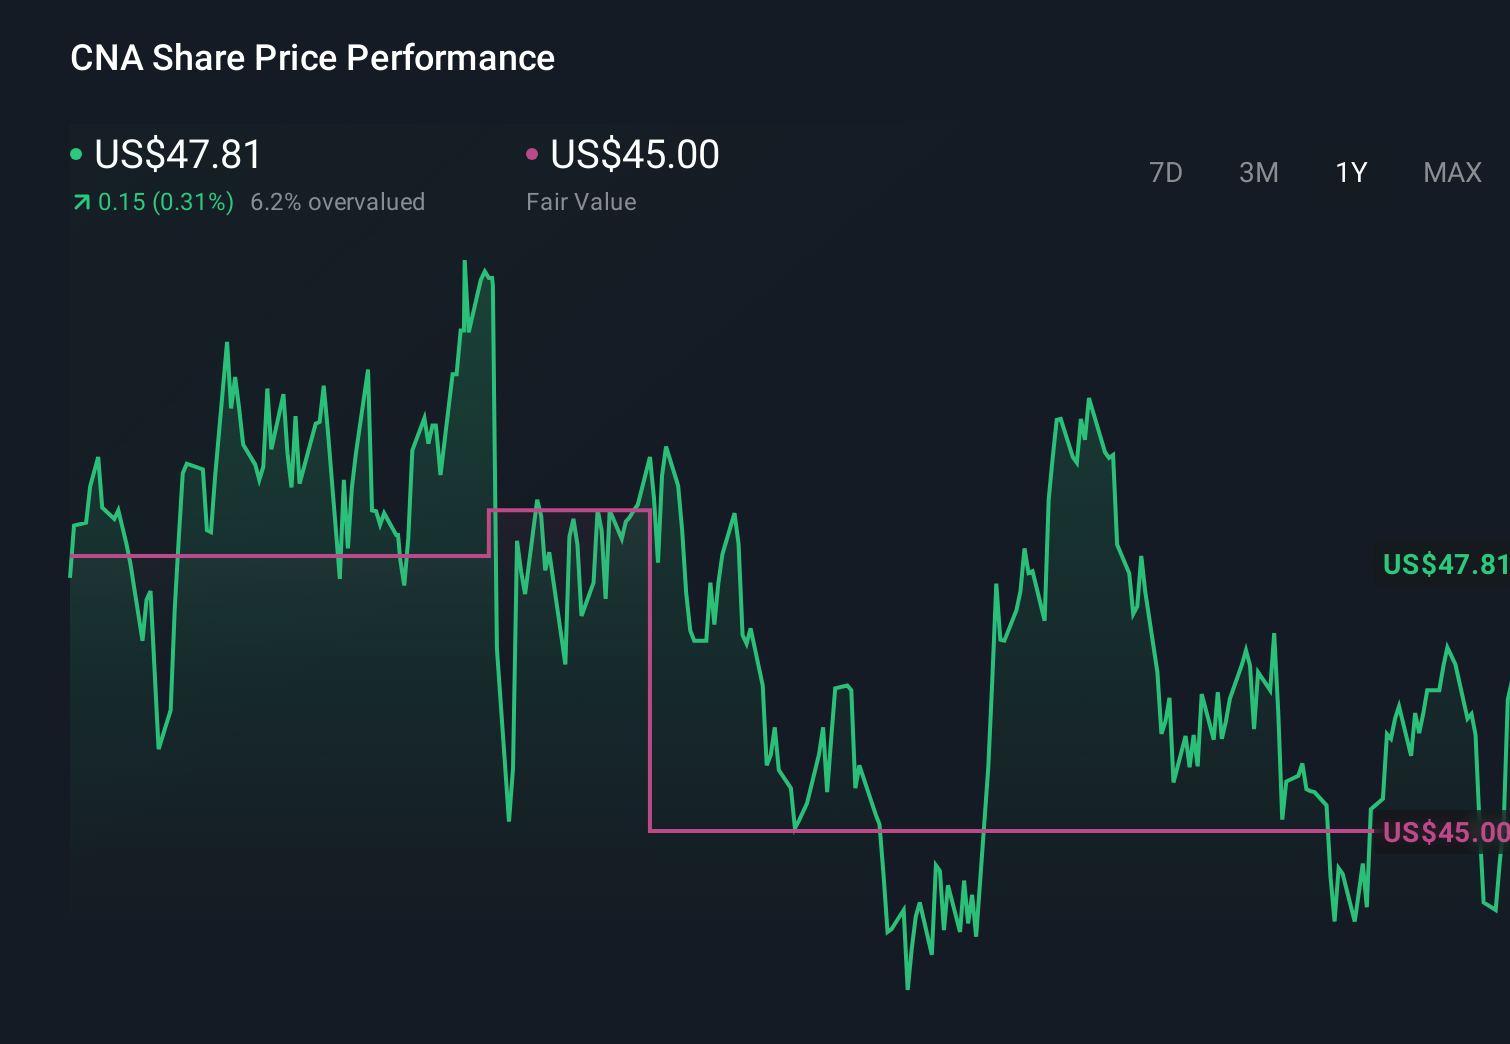1510x1044 pixels.
Task: Click the lowest trough of the share price chart
Action: click(x=906, y=987)
